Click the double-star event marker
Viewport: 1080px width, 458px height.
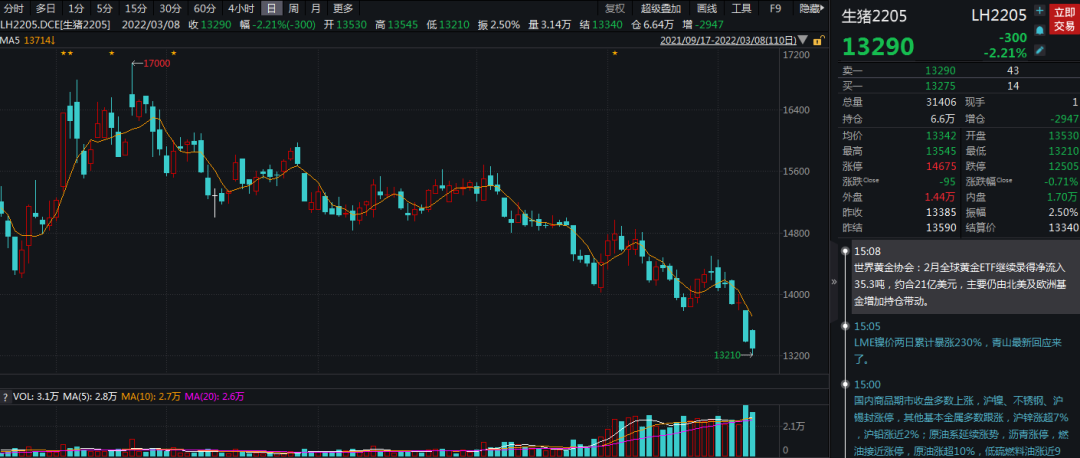click(x=65, y=53)
